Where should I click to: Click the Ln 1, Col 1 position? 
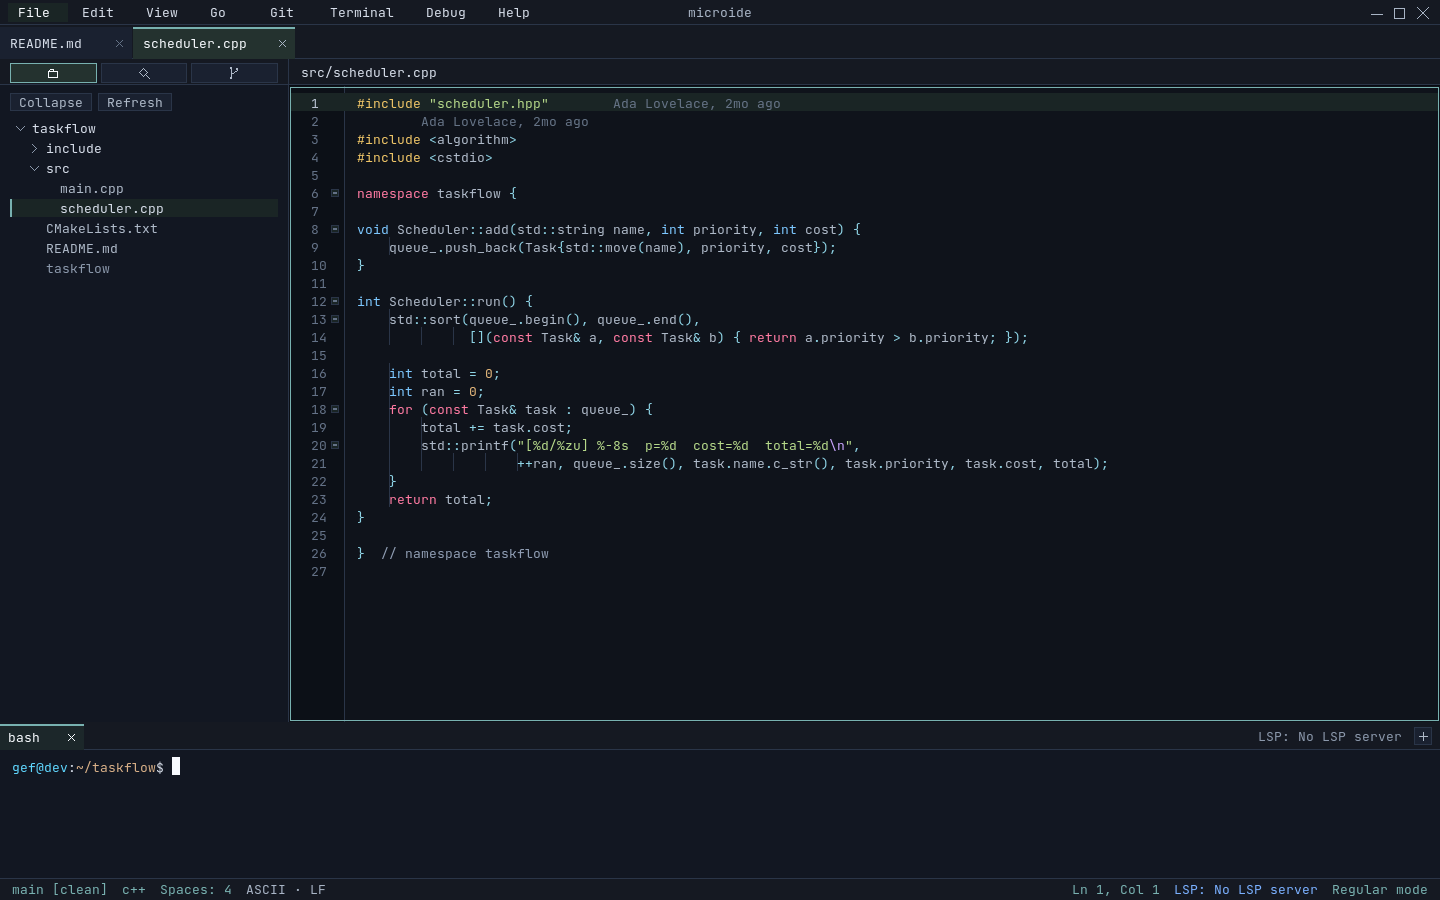1116,889
